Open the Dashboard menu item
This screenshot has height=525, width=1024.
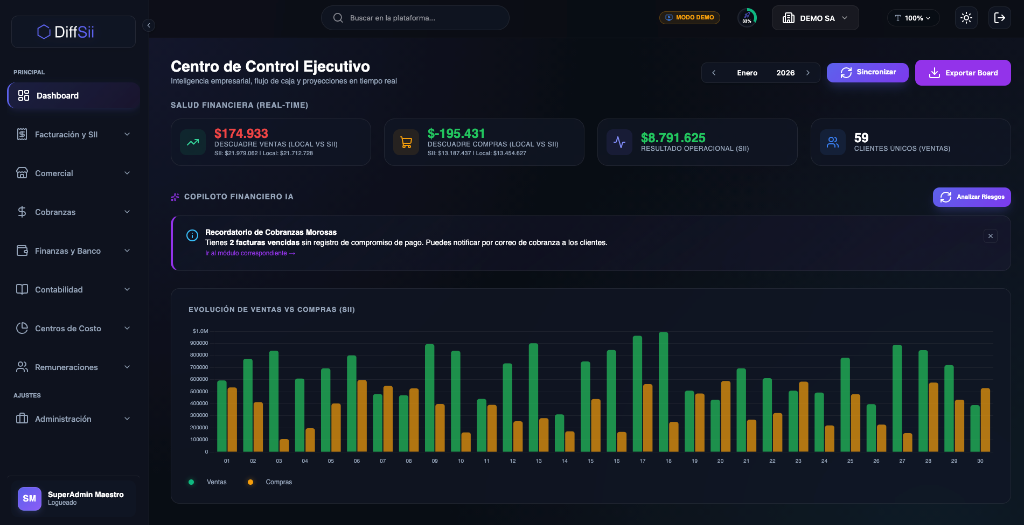[x=73, y=95]
